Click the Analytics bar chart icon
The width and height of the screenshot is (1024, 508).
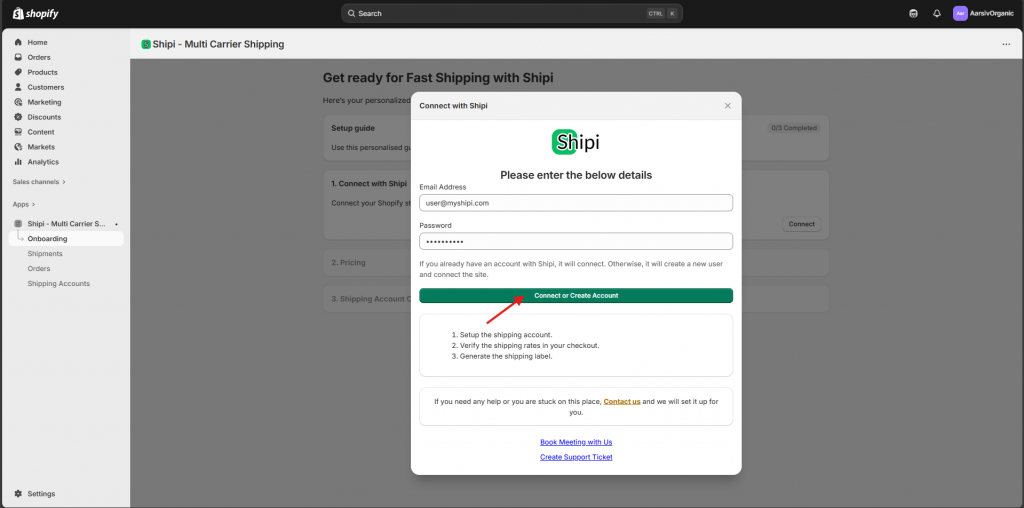coord(18,162)
